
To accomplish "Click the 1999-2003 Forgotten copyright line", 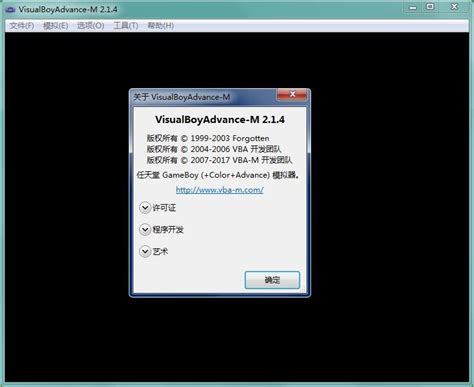I will pyautogui.click(x=208, y=138).
